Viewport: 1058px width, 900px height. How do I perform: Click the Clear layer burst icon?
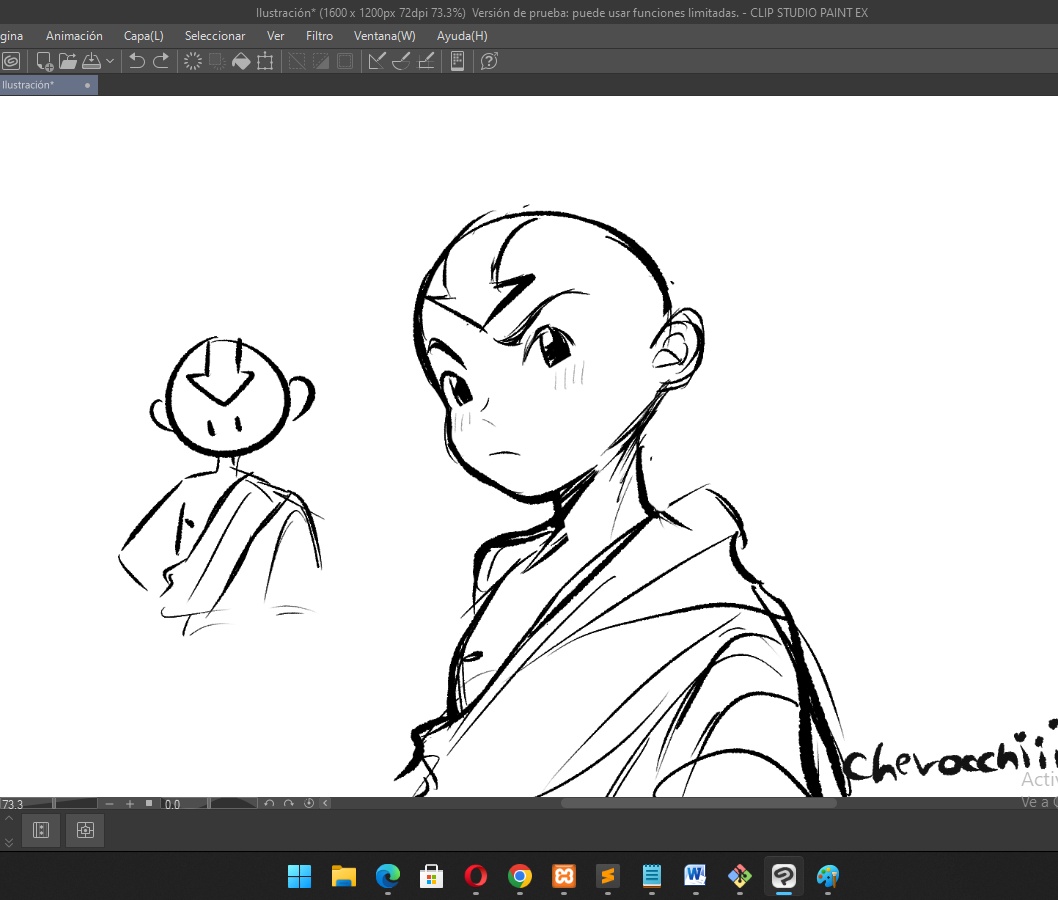pyautogui.click(x=193, y=61)
